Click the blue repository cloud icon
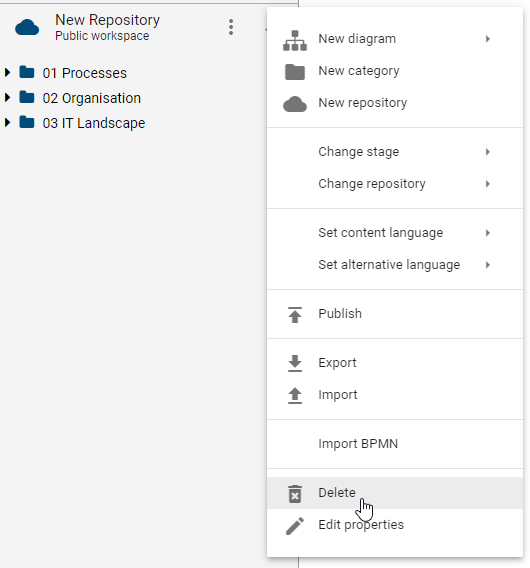The image size is (530, 568). (27, 28)
